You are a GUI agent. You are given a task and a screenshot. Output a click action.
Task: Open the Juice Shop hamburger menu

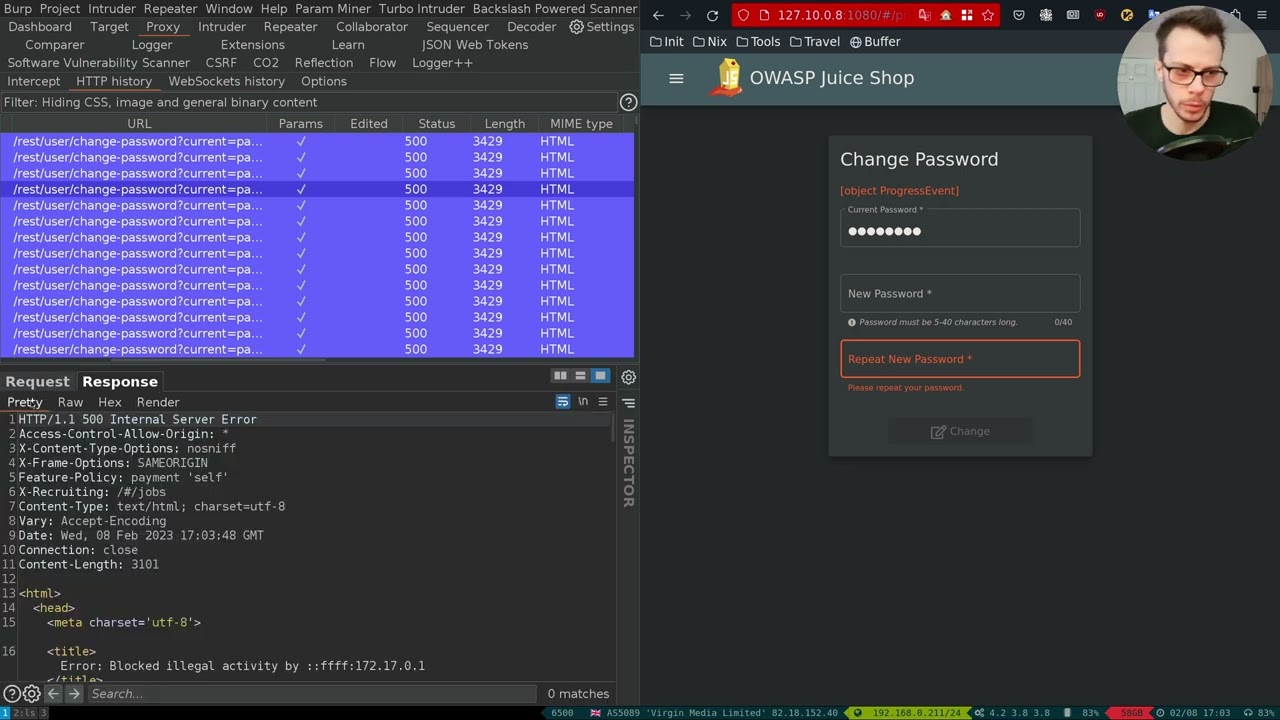coord(676,78)
